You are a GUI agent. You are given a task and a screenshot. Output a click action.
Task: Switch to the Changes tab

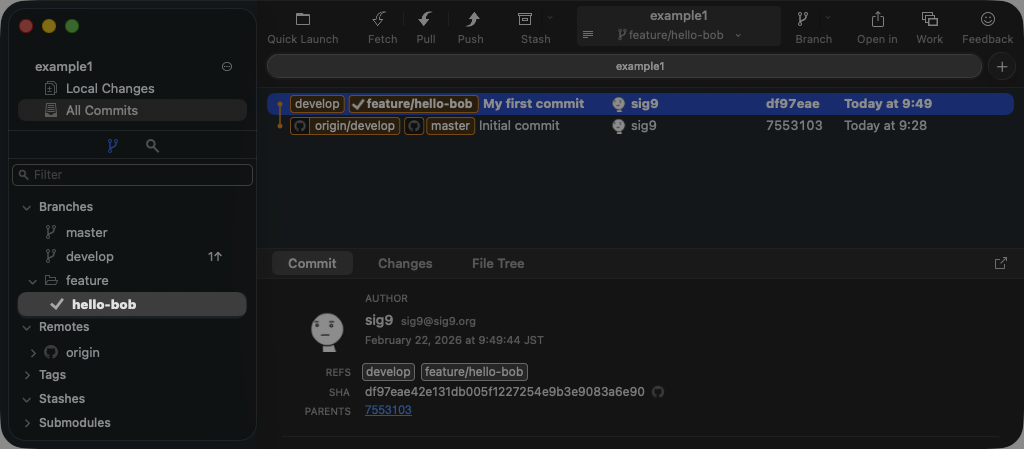pos(405,264)
